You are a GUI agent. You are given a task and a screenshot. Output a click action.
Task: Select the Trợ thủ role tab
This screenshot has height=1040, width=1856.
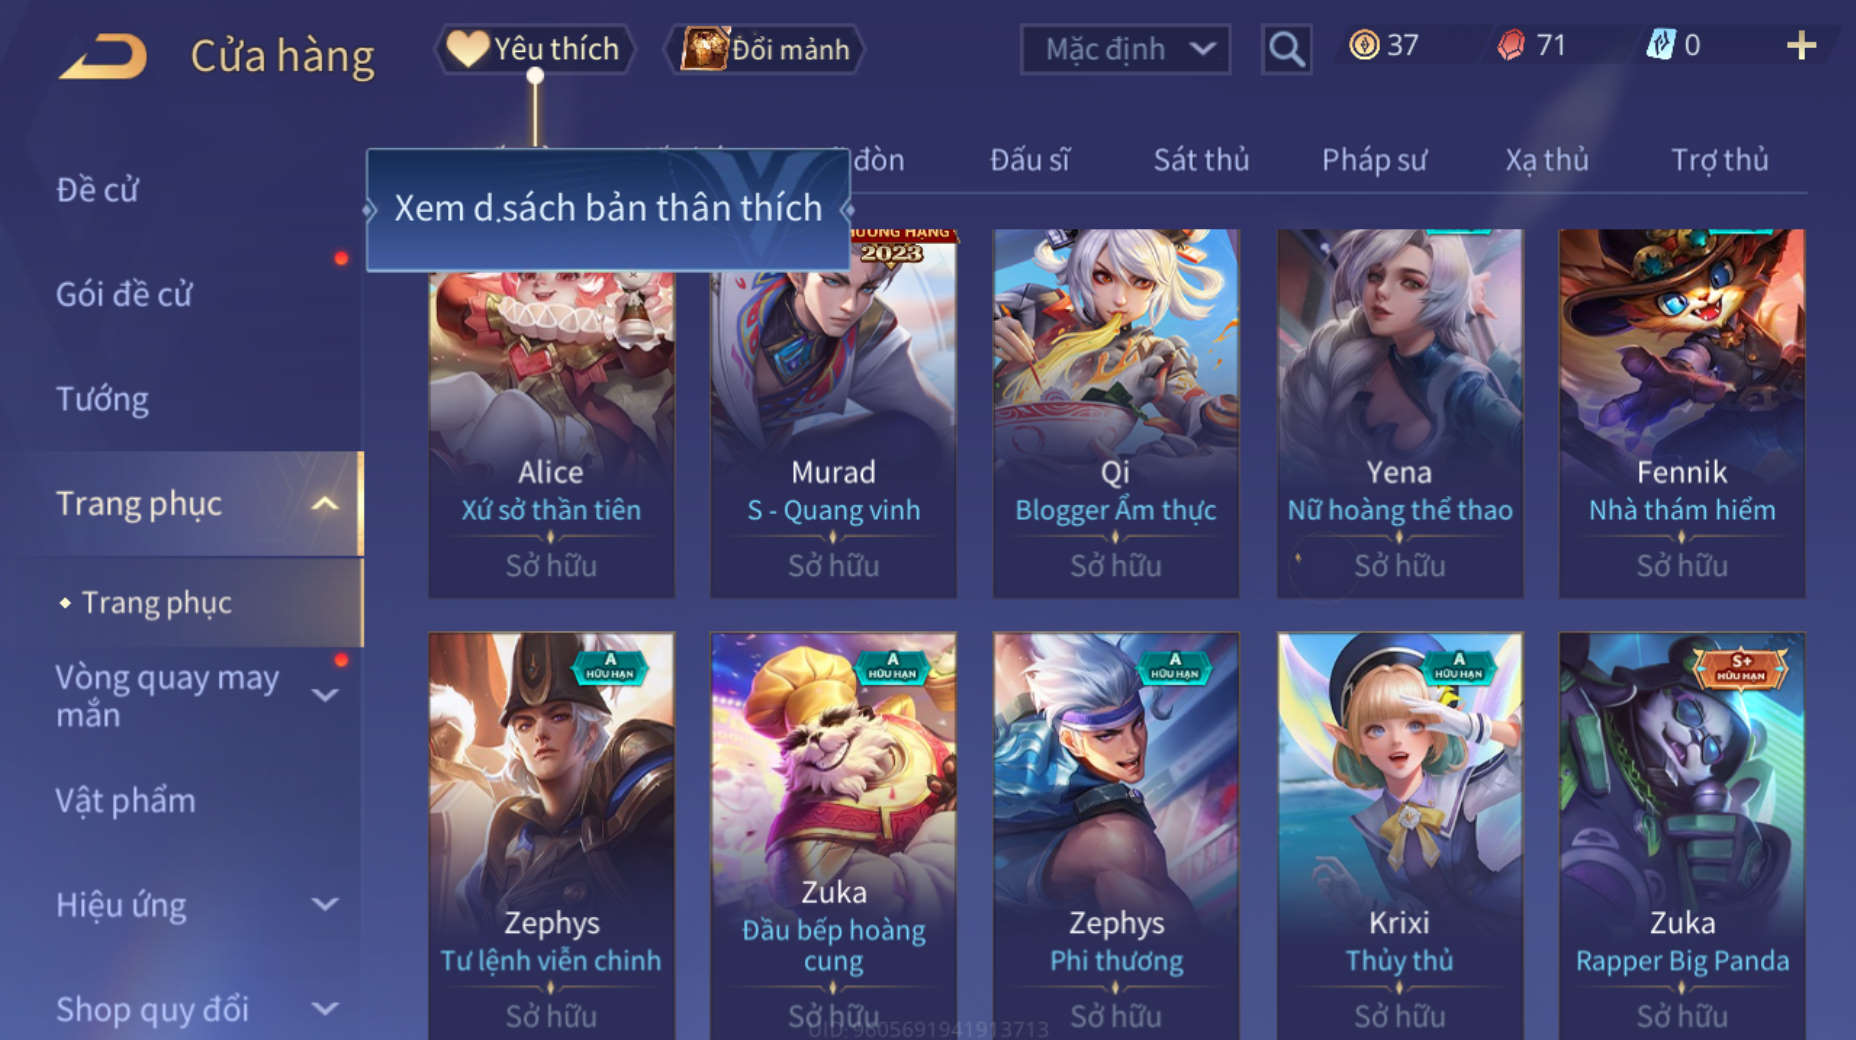(1719, 160)
